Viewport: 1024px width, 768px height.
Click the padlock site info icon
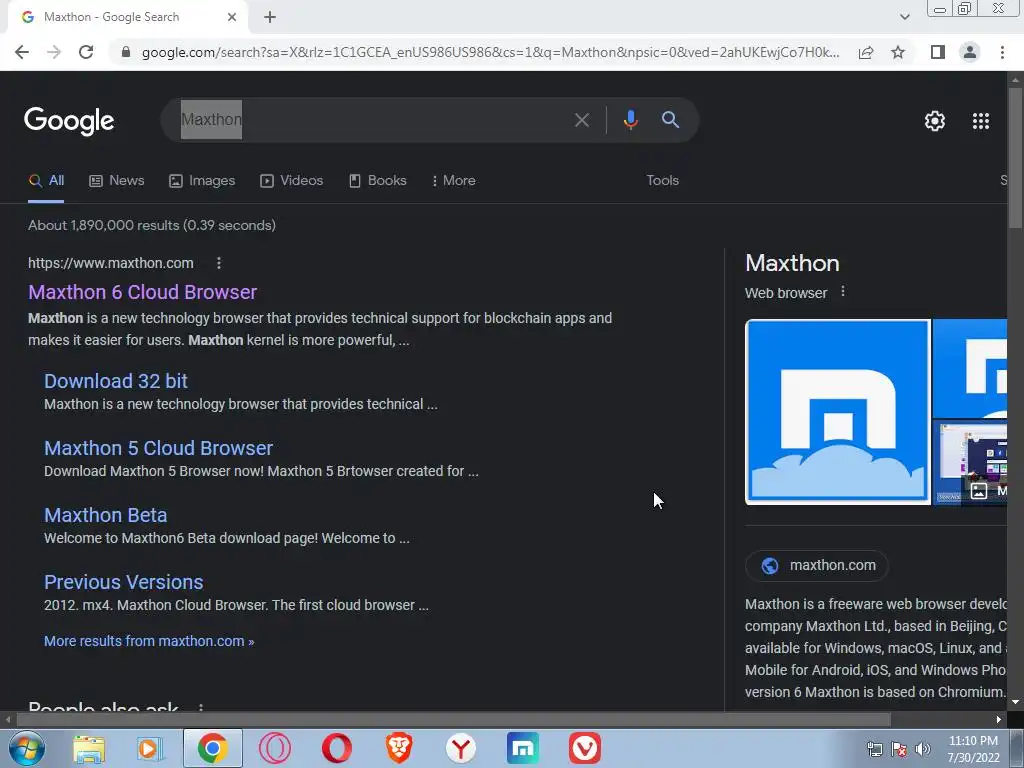pos(126,52)
